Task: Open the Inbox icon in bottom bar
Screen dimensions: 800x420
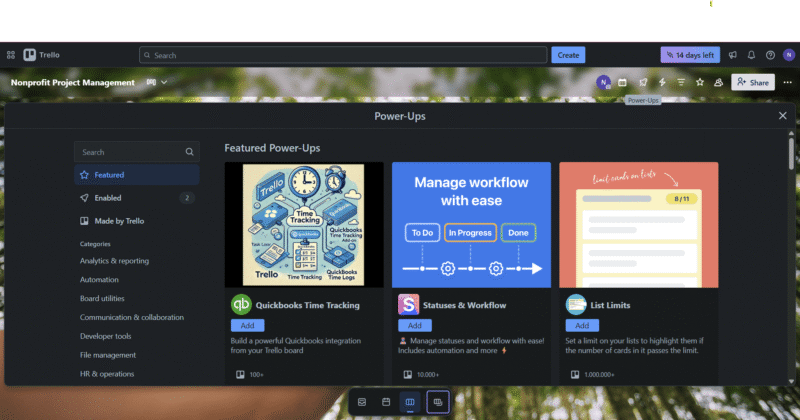Action: pos(362,402)
